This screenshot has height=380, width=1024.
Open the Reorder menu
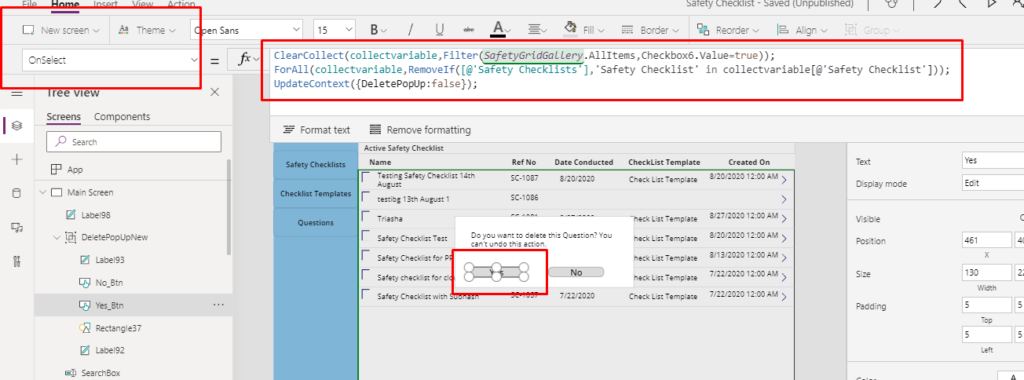pyautogui.click(x=728, y=30)
